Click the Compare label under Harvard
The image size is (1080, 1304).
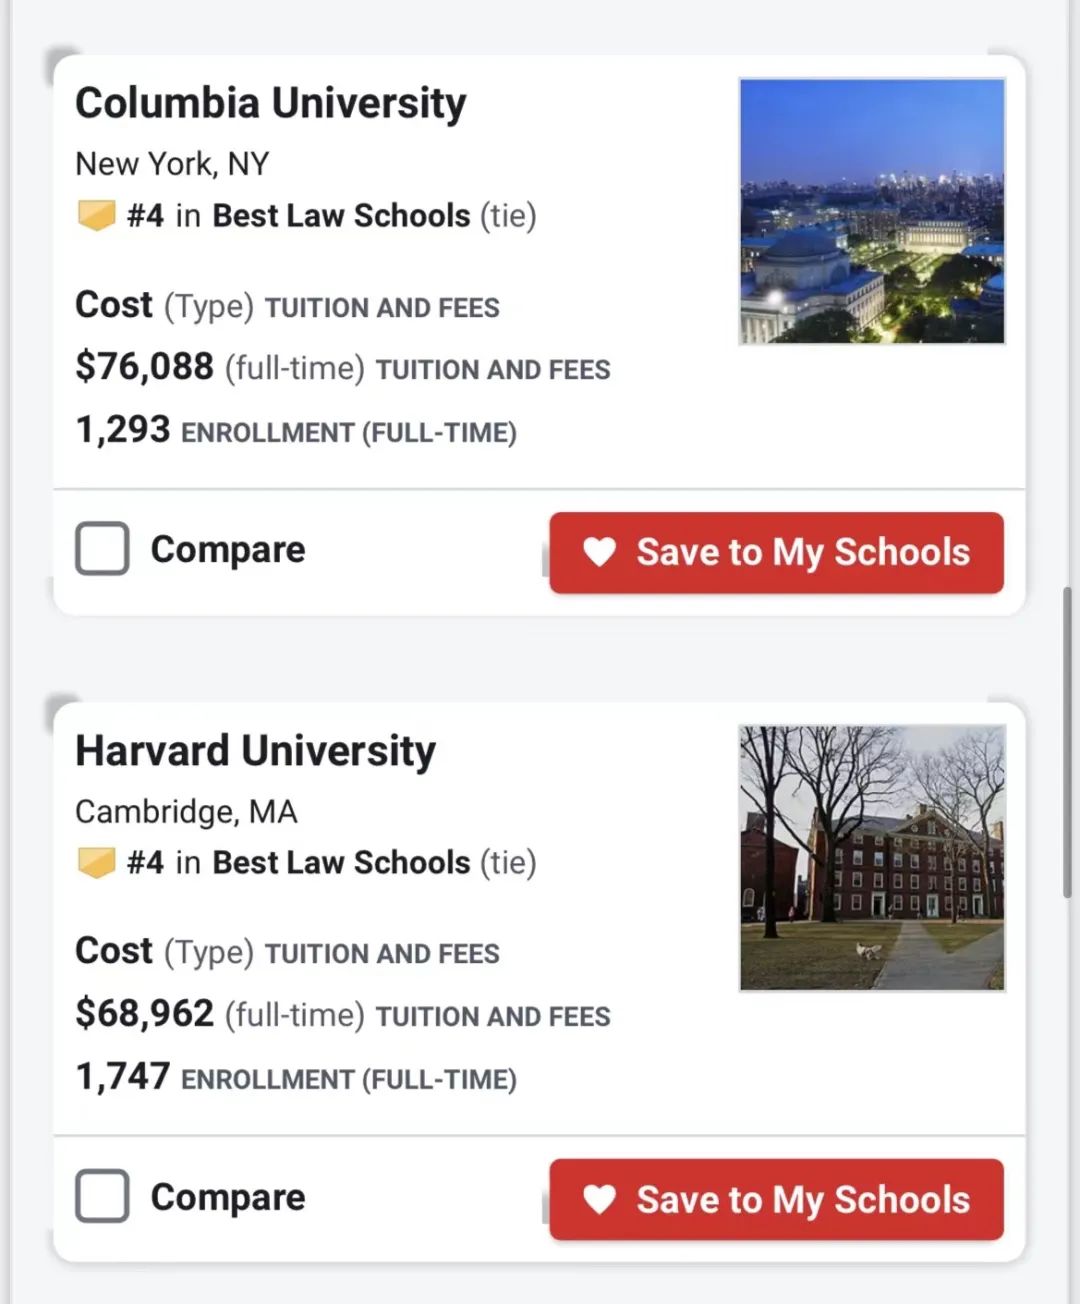point(228,1197)
